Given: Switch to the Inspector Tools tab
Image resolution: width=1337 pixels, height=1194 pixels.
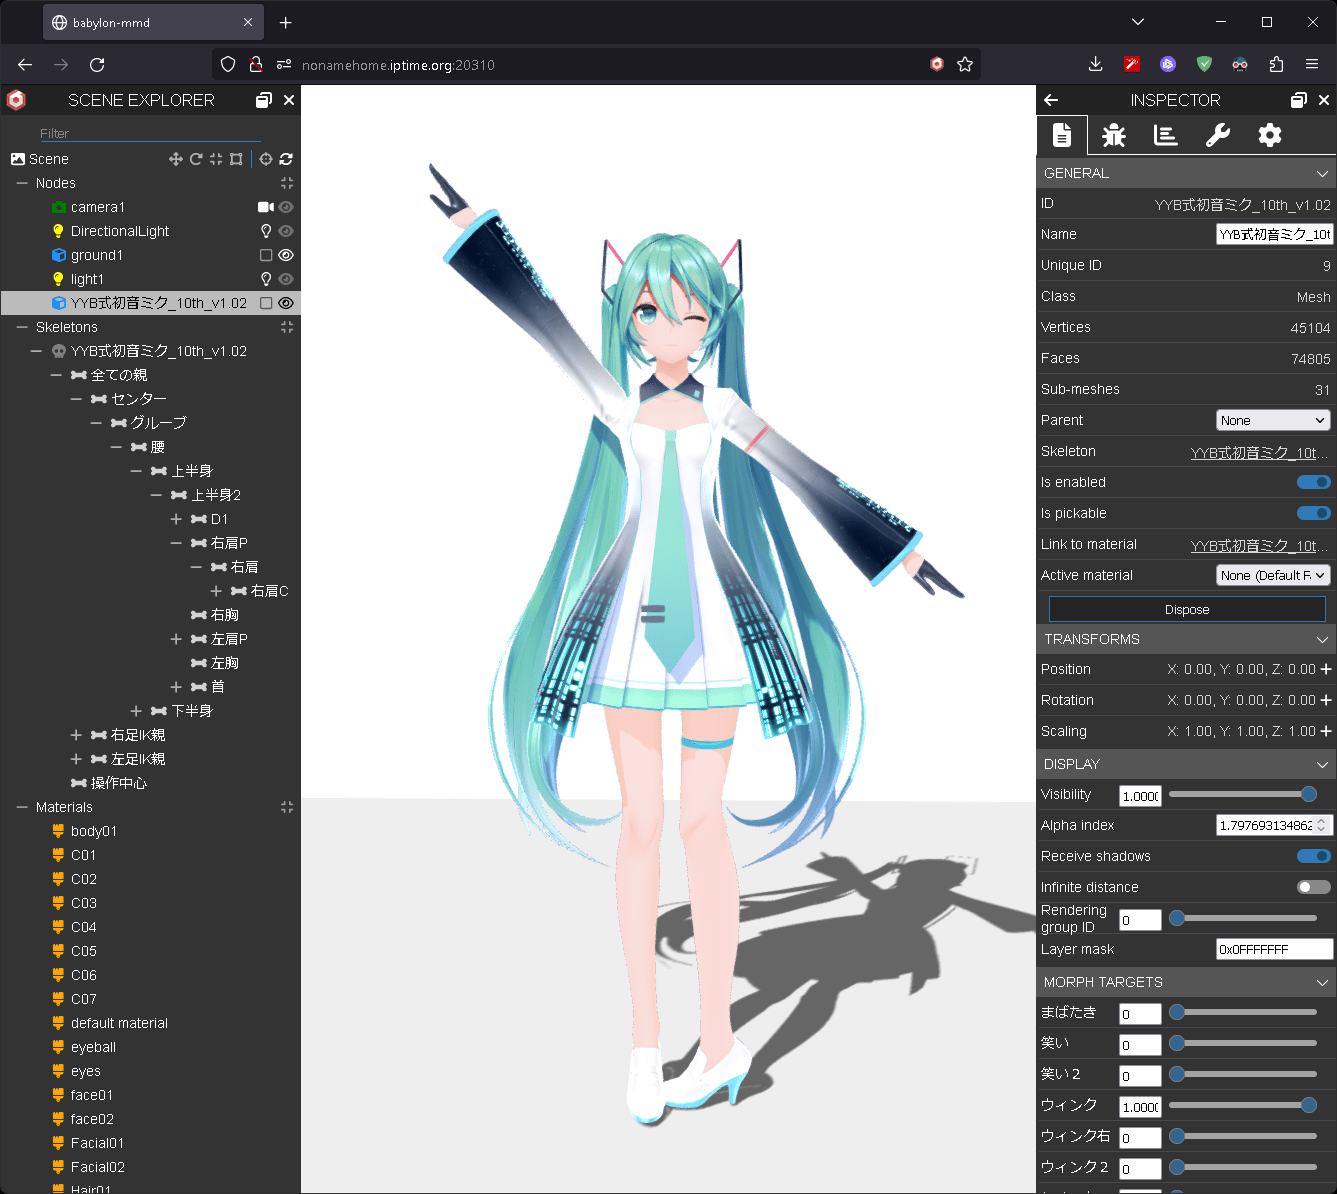Looking at the screenshot, I should 1218,135.
